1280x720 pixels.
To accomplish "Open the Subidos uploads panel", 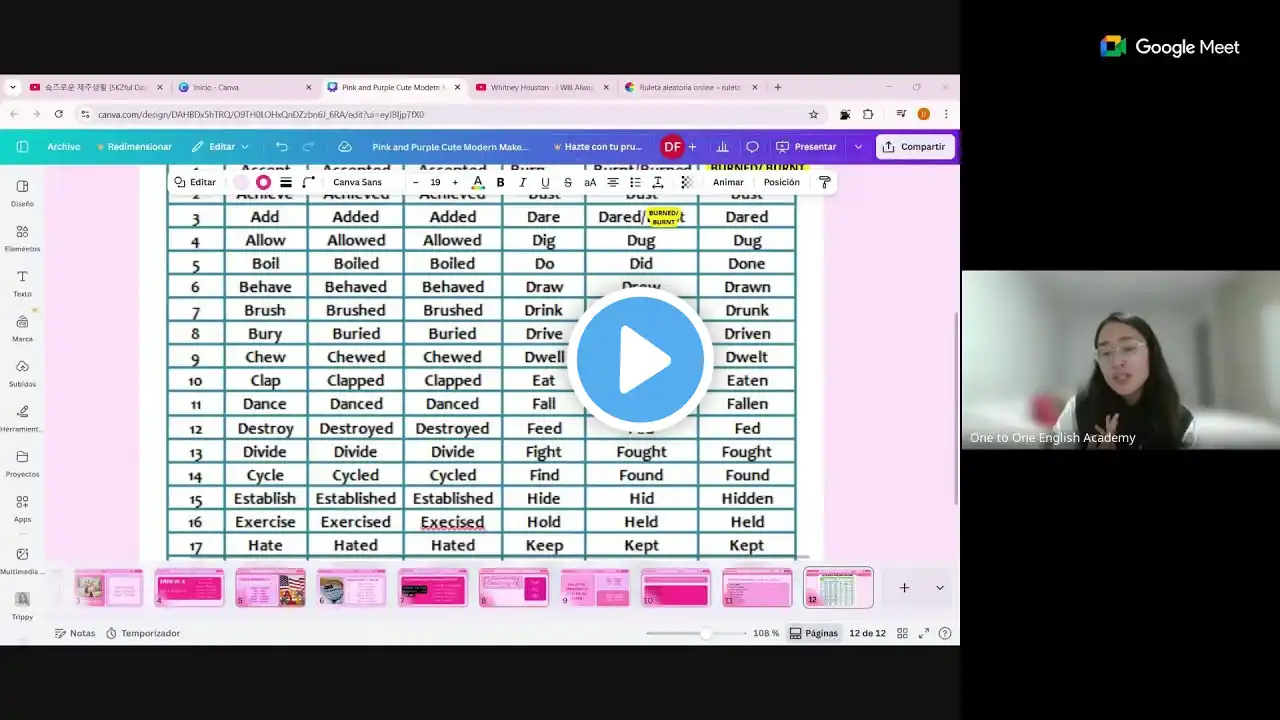I will (22, 374).
